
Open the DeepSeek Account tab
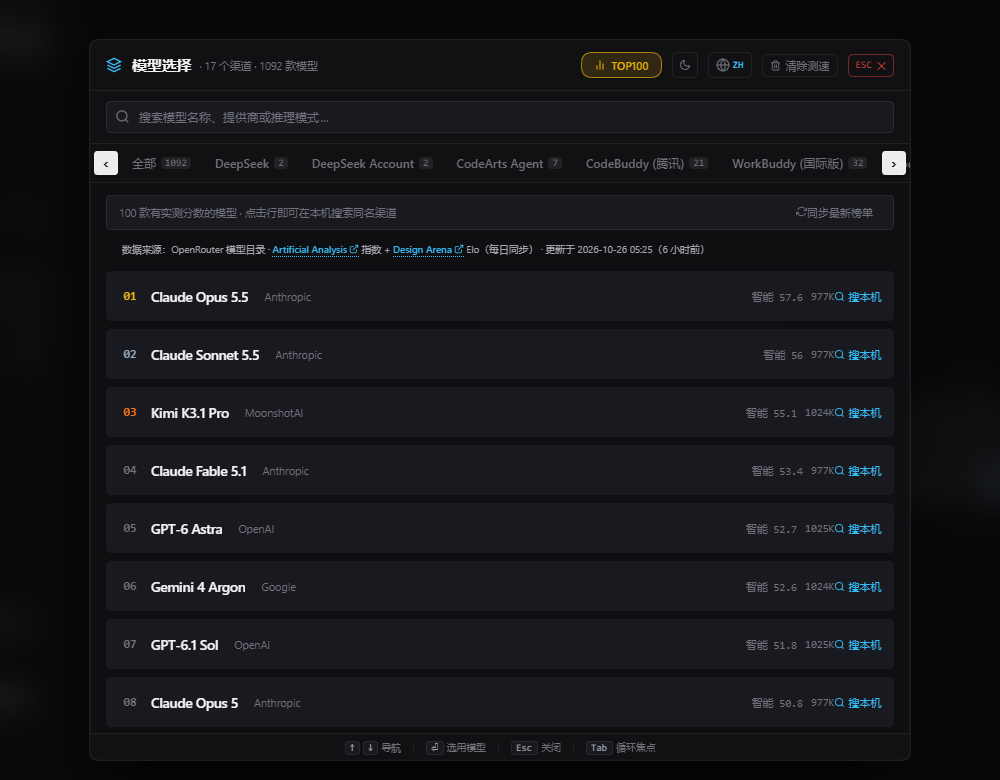point(372,163)
